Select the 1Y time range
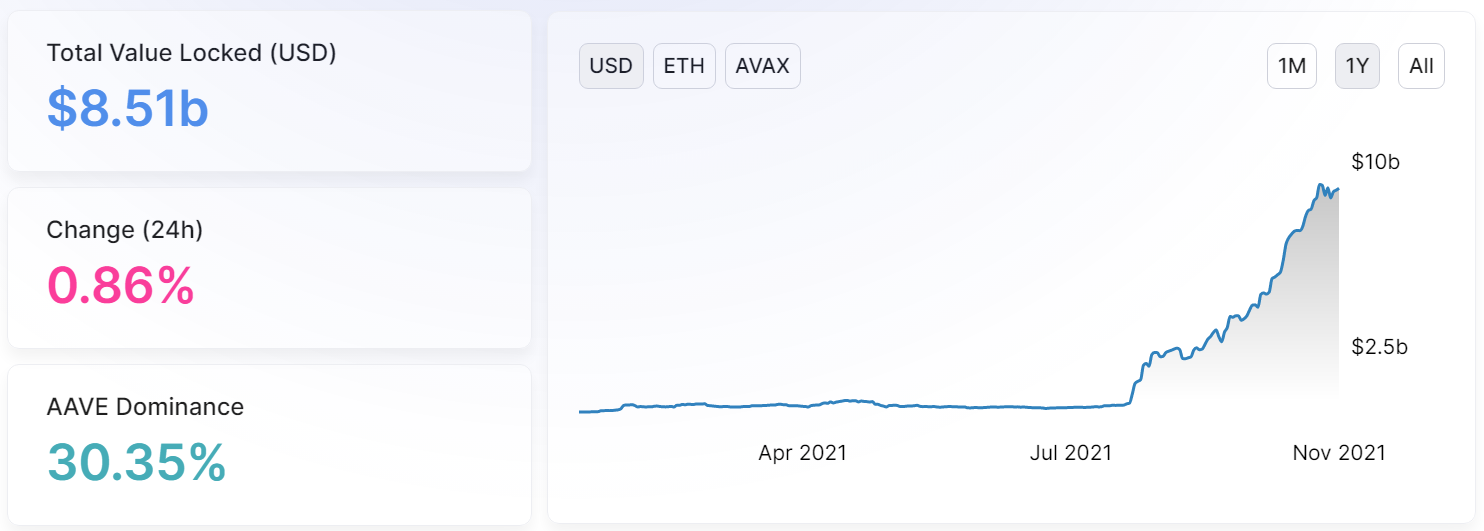 click(x=1357, y=66)
